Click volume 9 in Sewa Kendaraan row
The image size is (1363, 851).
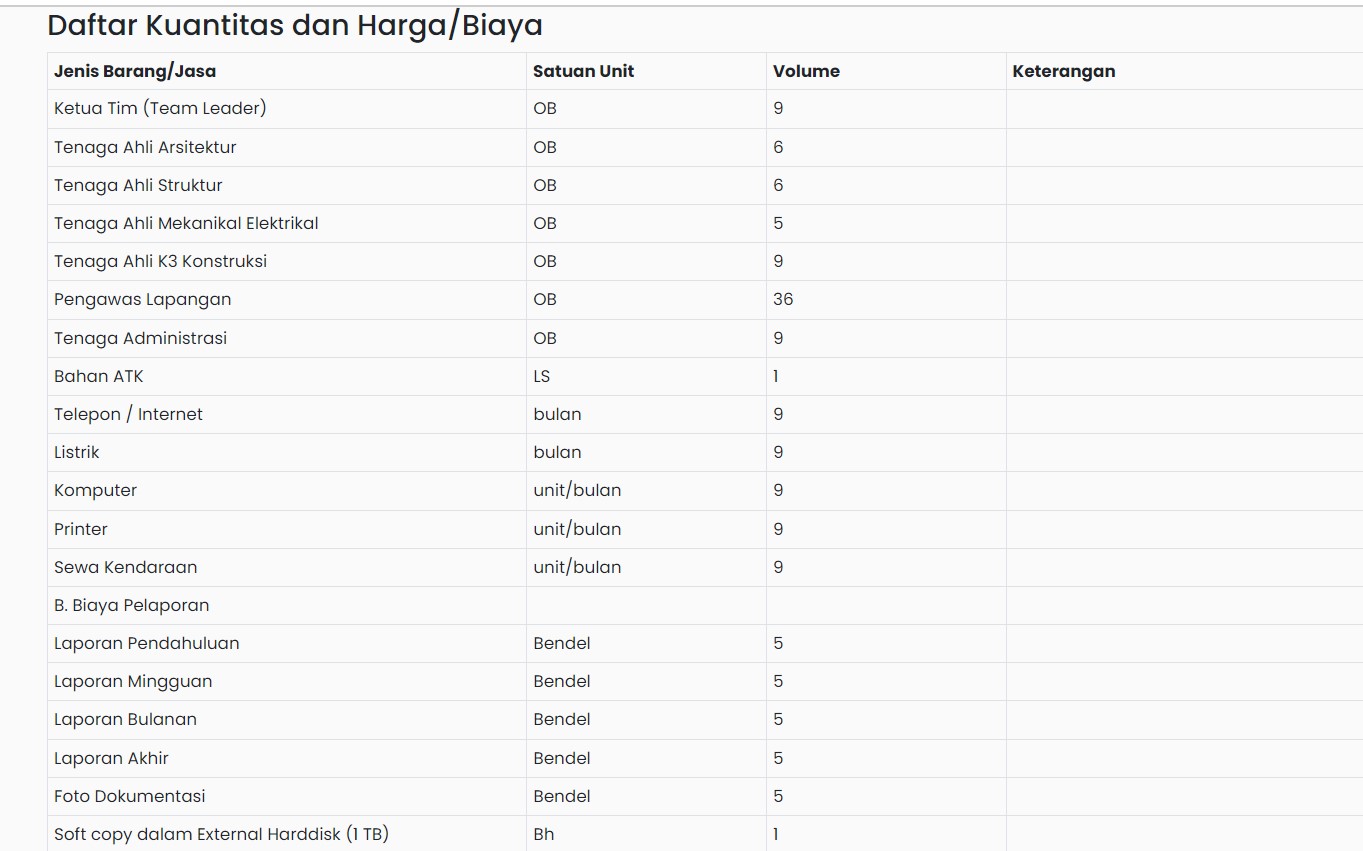coord(778,567)
